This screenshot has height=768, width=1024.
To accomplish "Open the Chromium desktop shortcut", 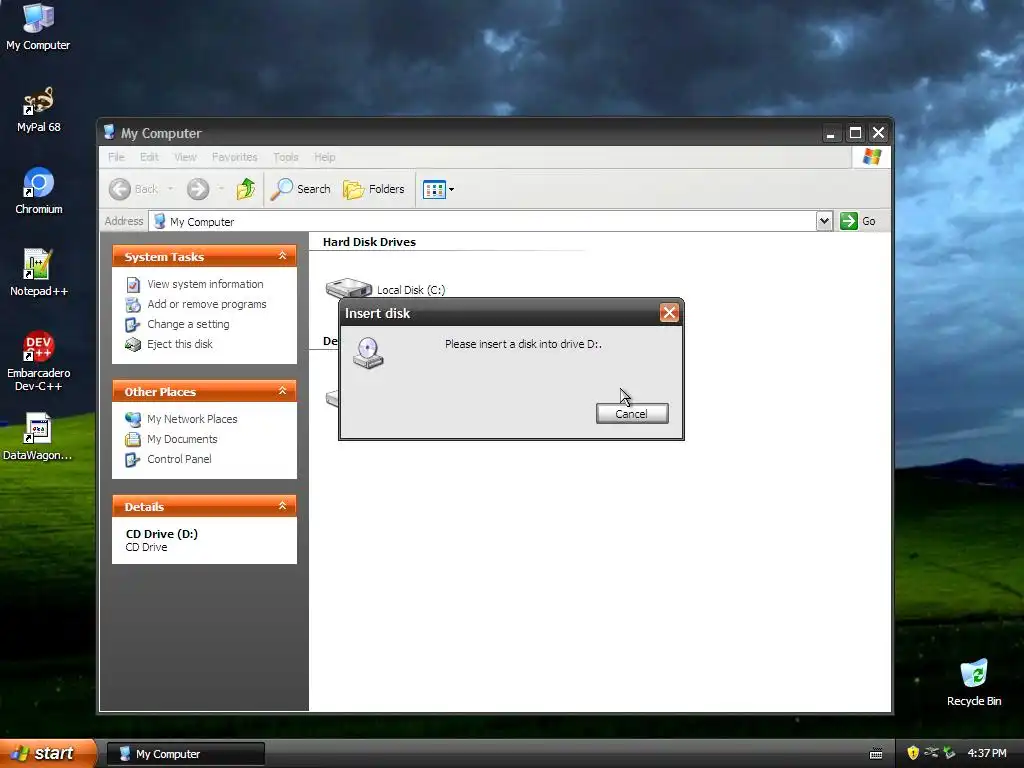I will point(39,191).
